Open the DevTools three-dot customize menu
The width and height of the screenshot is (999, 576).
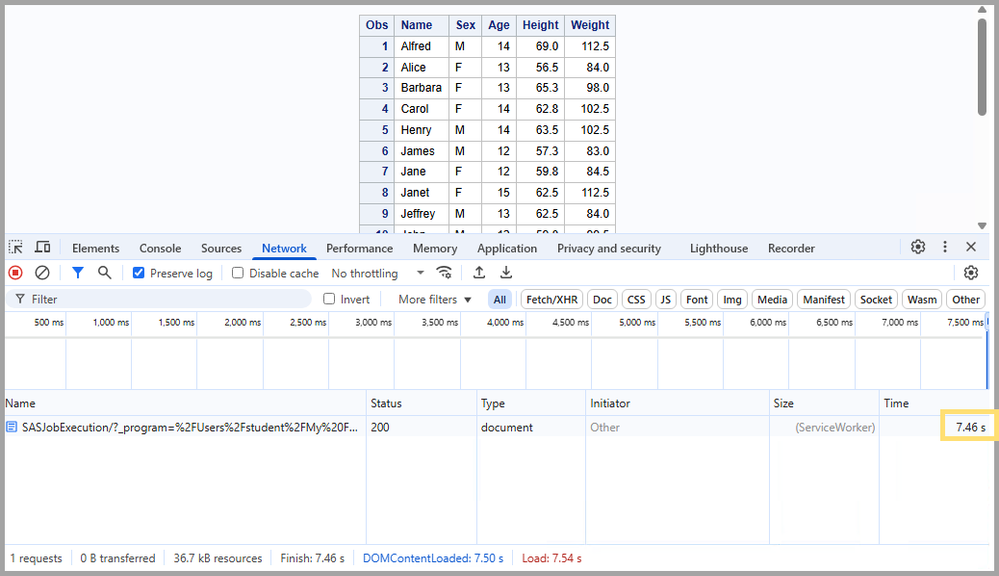pyautogui.click(x=945, y=247)
